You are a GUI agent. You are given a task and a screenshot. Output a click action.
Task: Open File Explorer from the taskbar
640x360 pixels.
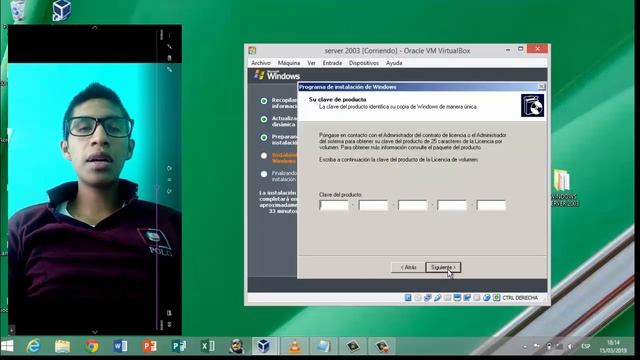coord(62,347)
